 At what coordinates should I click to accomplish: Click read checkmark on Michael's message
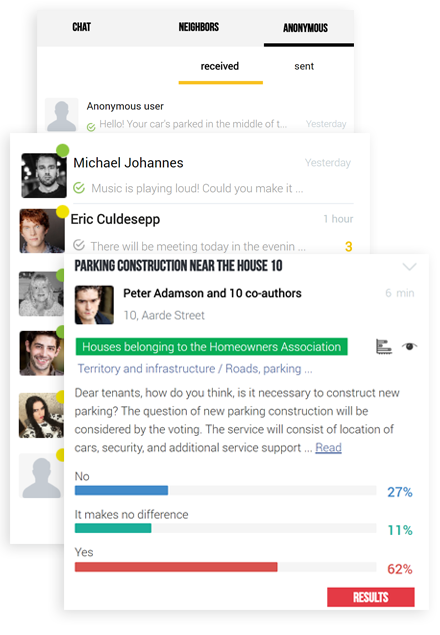[x=79, y=188]
